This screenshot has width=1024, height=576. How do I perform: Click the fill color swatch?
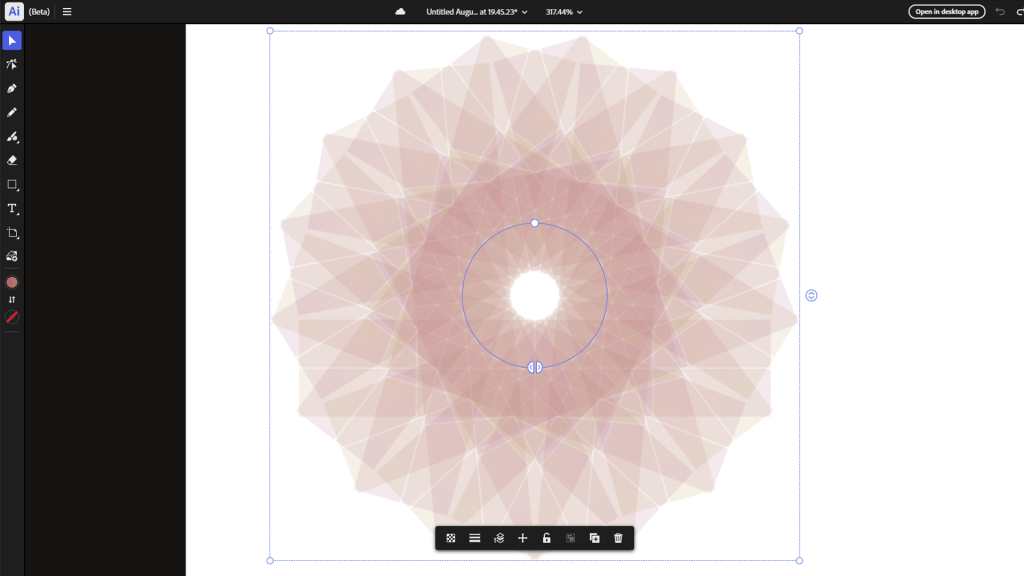point(12,282)
